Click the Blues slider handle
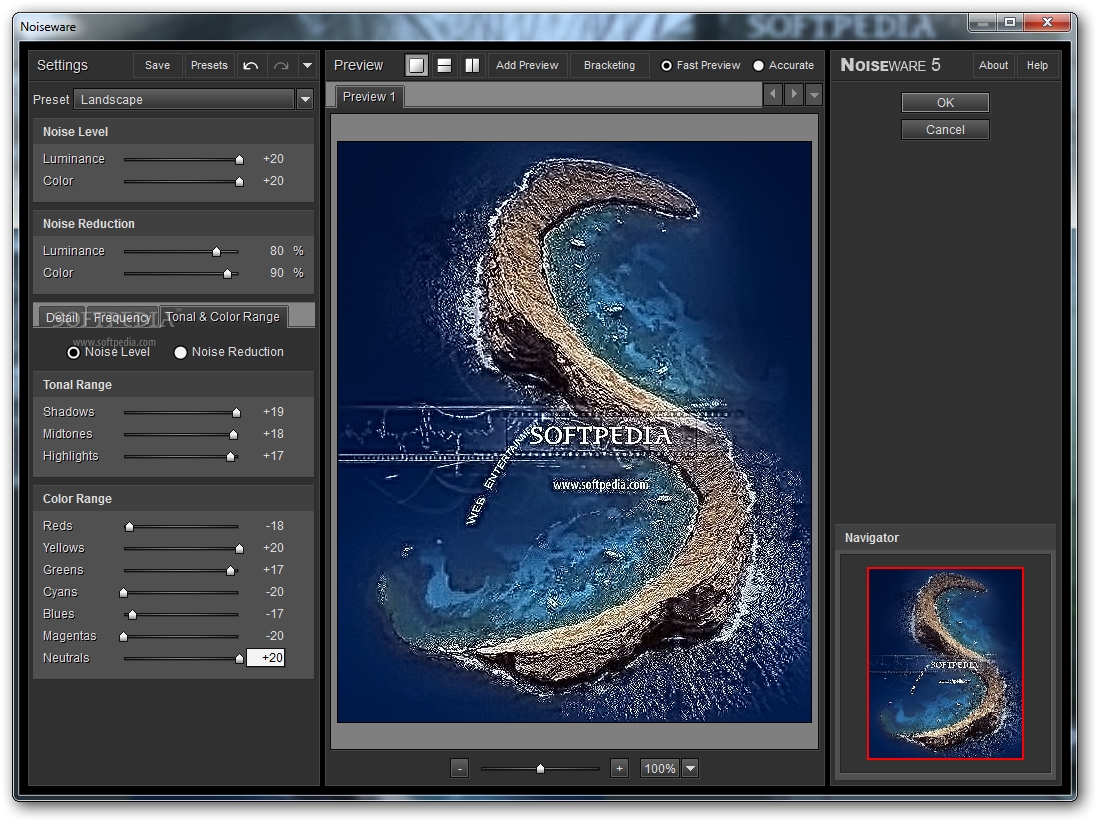Viewport: 1098px width, 822px height. click(132, 614)
